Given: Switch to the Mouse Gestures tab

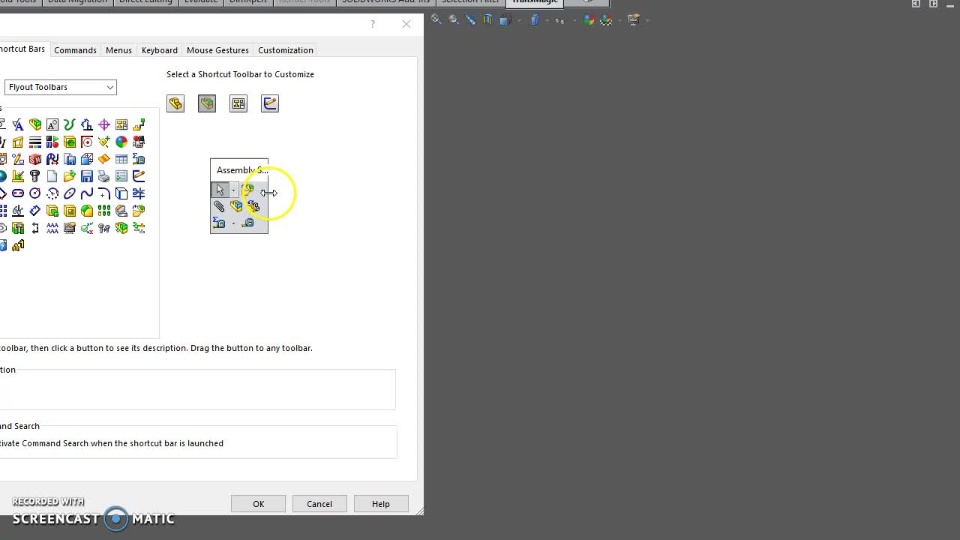Looking at the screenshot, I should click(x=217, y=50).
